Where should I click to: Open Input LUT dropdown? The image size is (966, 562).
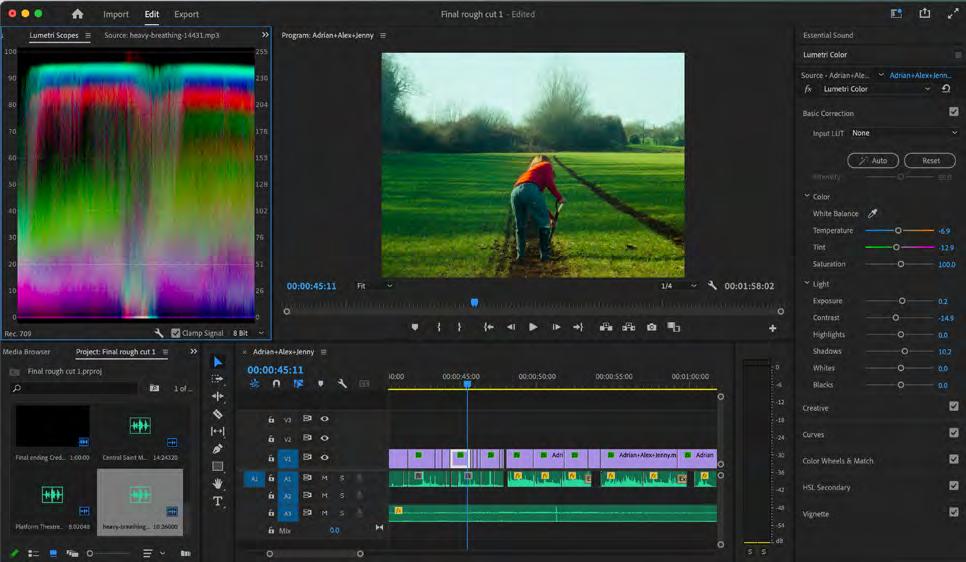pyautogui.click(x=904, y=133)
